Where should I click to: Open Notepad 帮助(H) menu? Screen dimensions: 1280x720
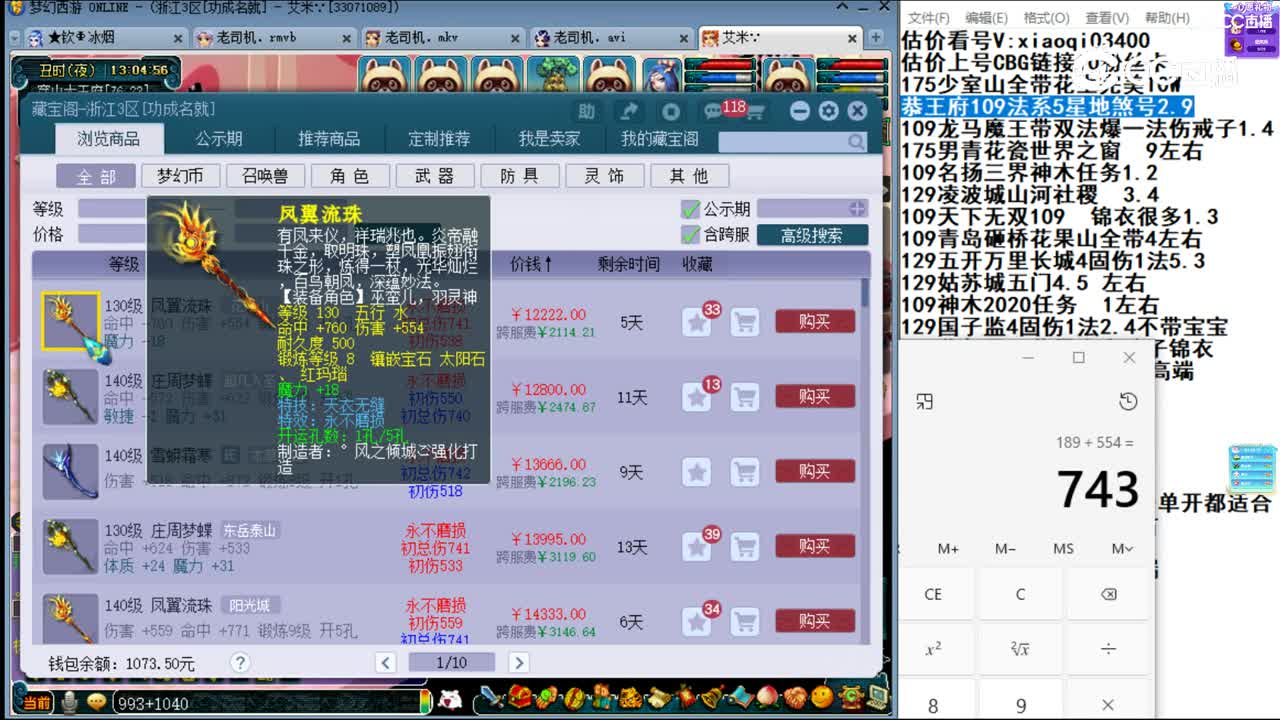pyautogui.click(x=1167, y=18)
